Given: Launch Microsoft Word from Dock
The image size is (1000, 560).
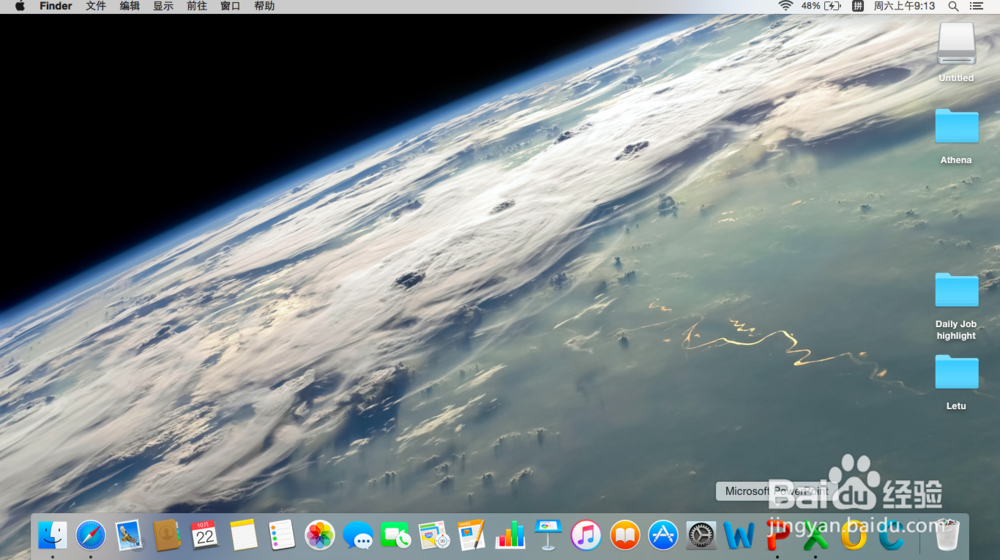Looking at the screenshot, I should tap(739, 534).
